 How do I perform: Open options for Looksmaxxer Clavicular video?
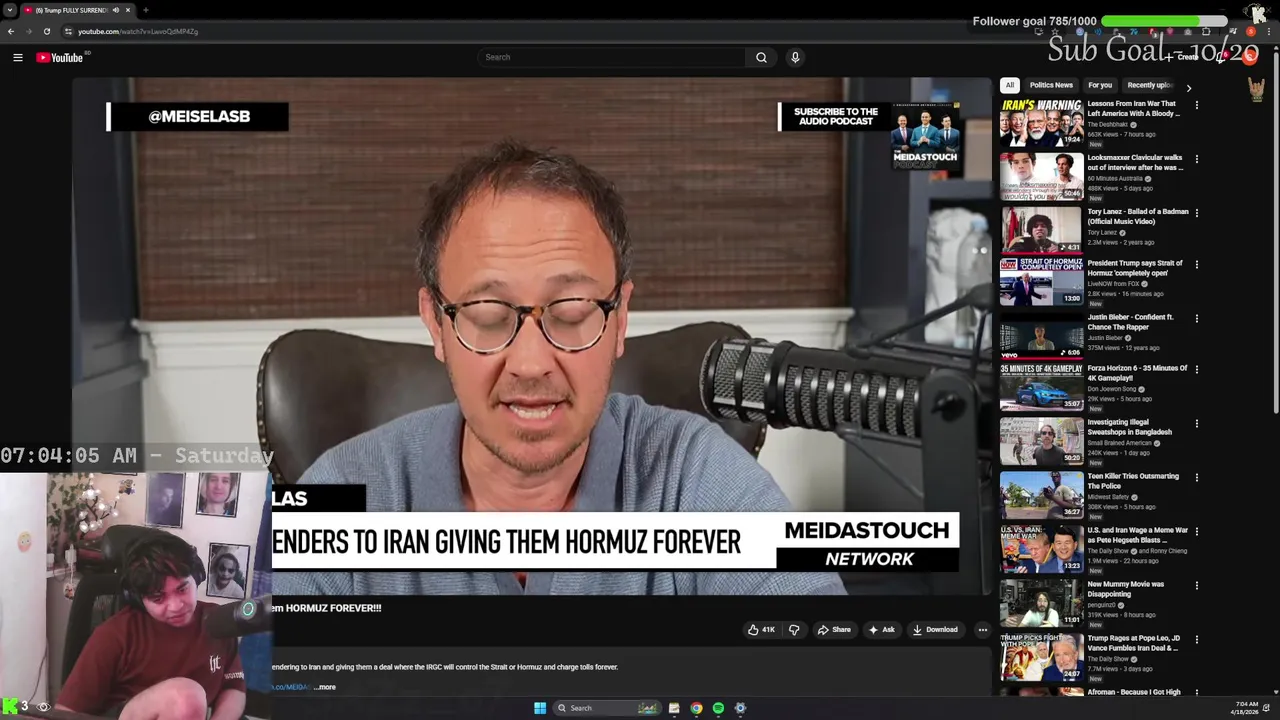[x=1196, y=159]
